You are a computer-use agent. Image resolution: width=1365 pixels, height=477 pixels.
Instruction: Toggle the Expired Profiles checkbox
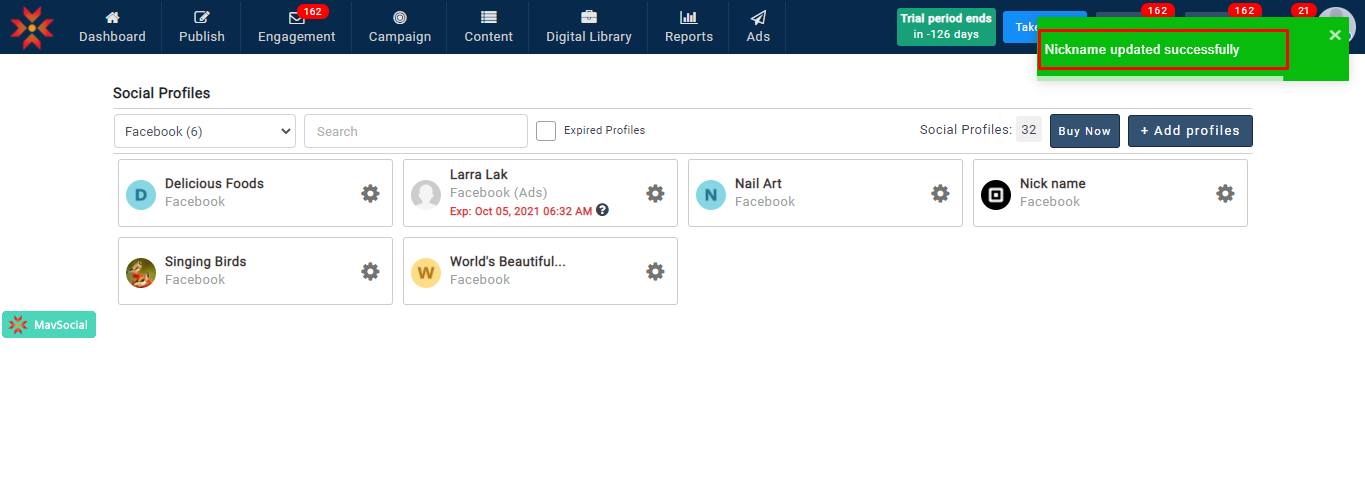pos(546,131)
